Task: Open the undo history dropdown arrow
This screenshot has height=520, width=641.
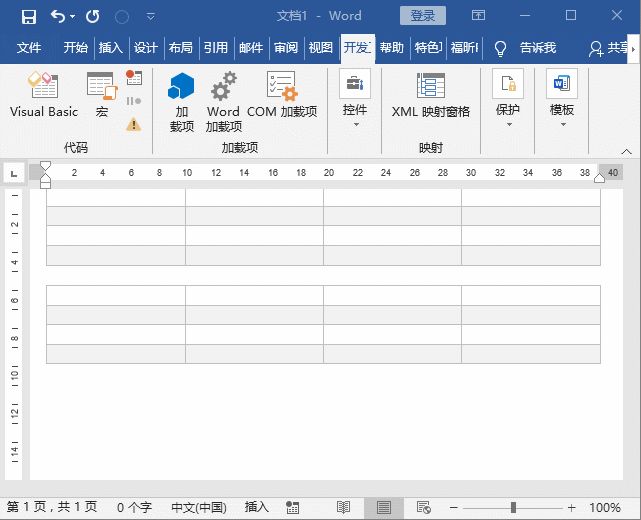Action: 73,17
